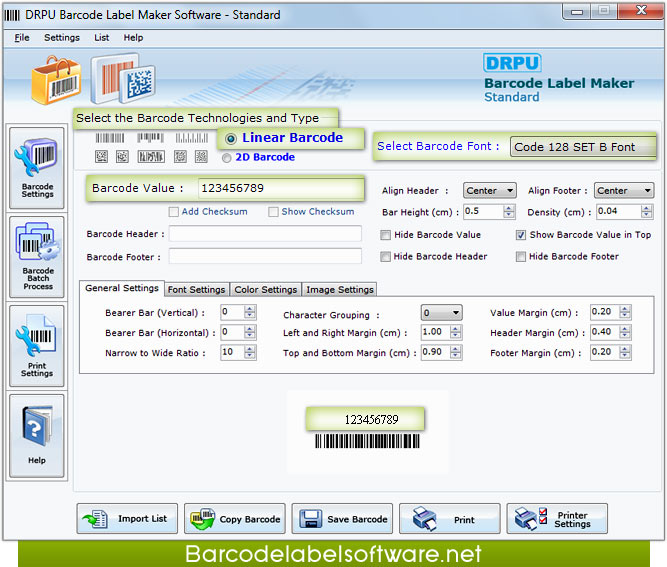Click the Barcode Value input field
The width and height of the screenshot is (667, 567).
281,188
